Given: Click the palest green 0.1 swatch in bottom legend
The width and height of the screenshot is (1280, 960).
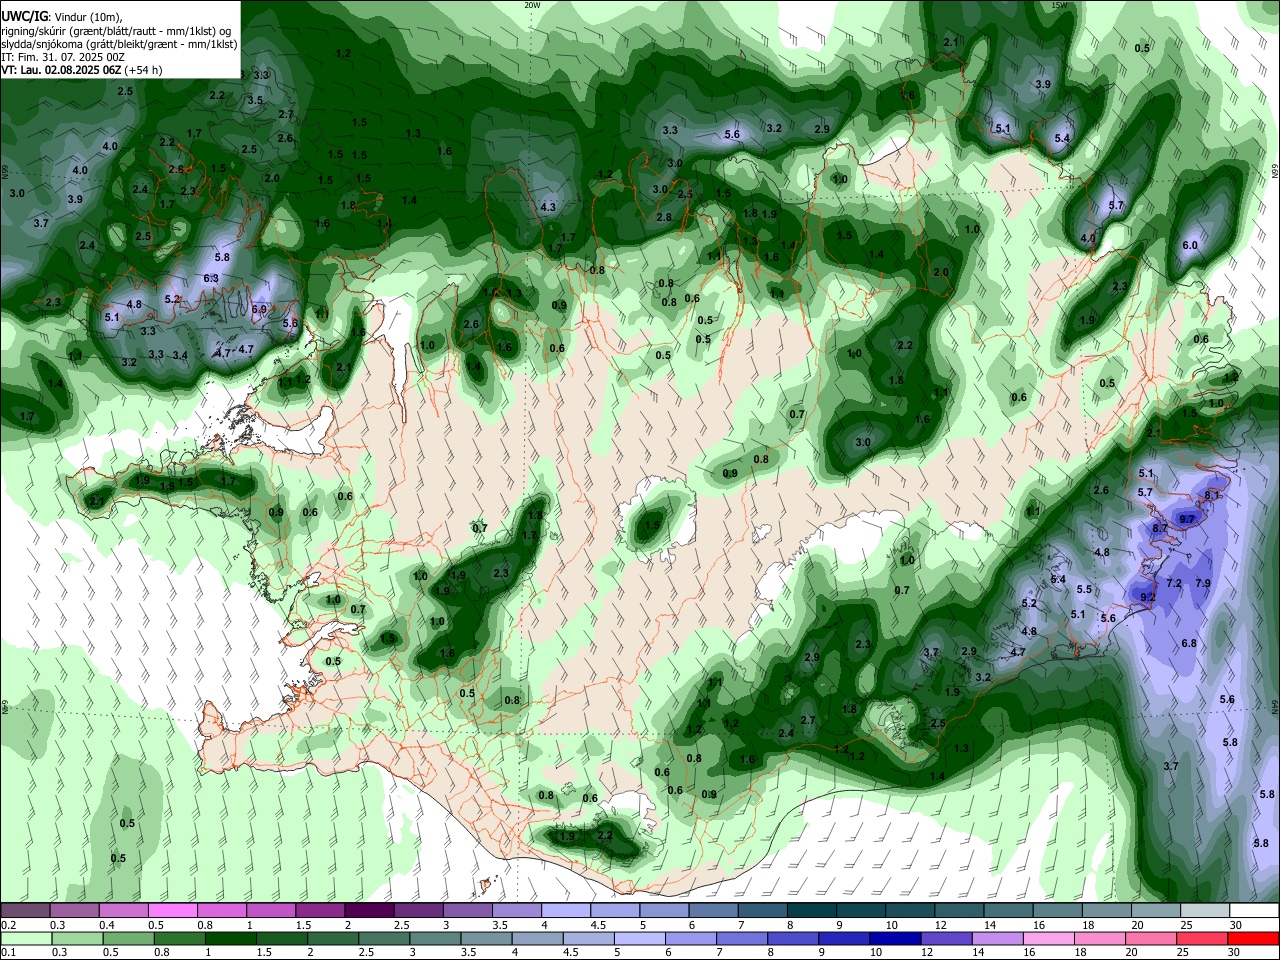Looking at the screenshot, I should (x=25, y=939).
